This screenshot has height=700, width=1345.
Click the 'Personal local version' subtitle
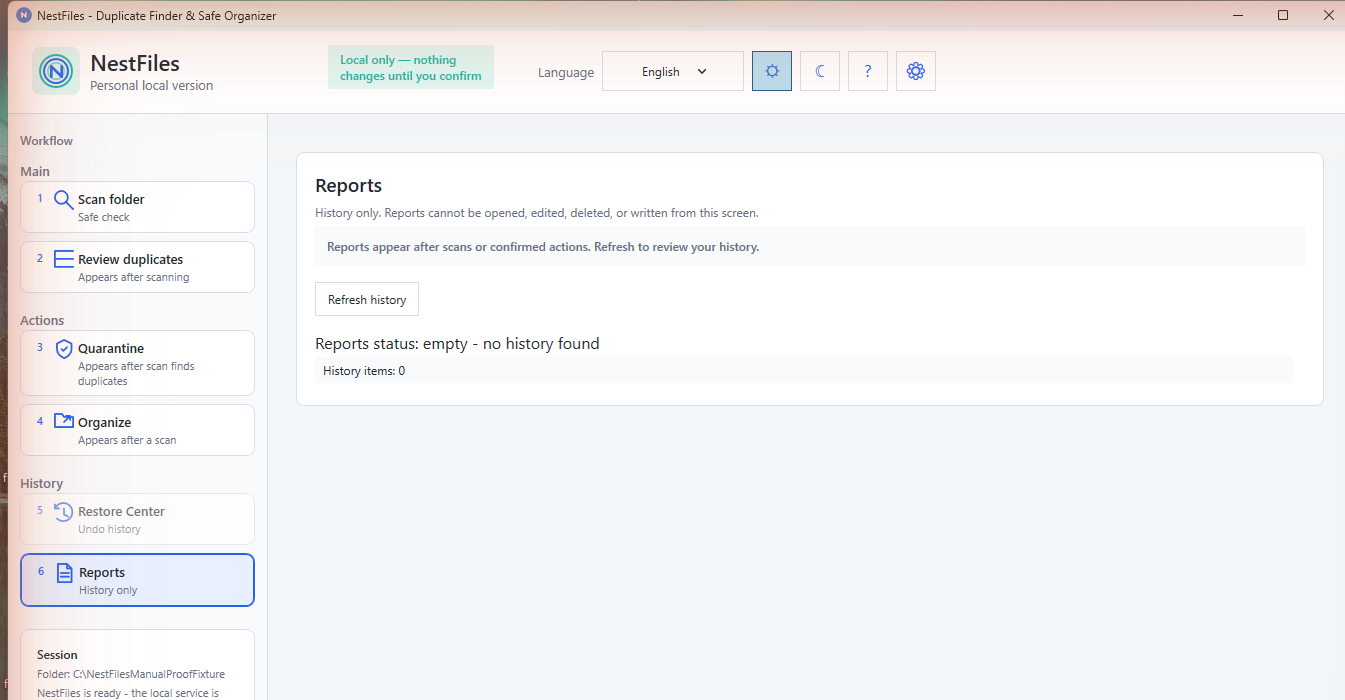click(152, 86)
